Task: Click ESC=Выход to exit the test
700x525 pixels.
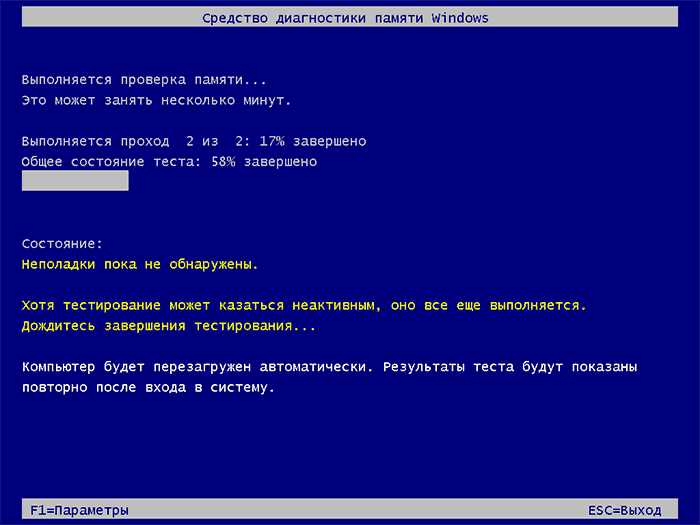Action: pos(624,510)
